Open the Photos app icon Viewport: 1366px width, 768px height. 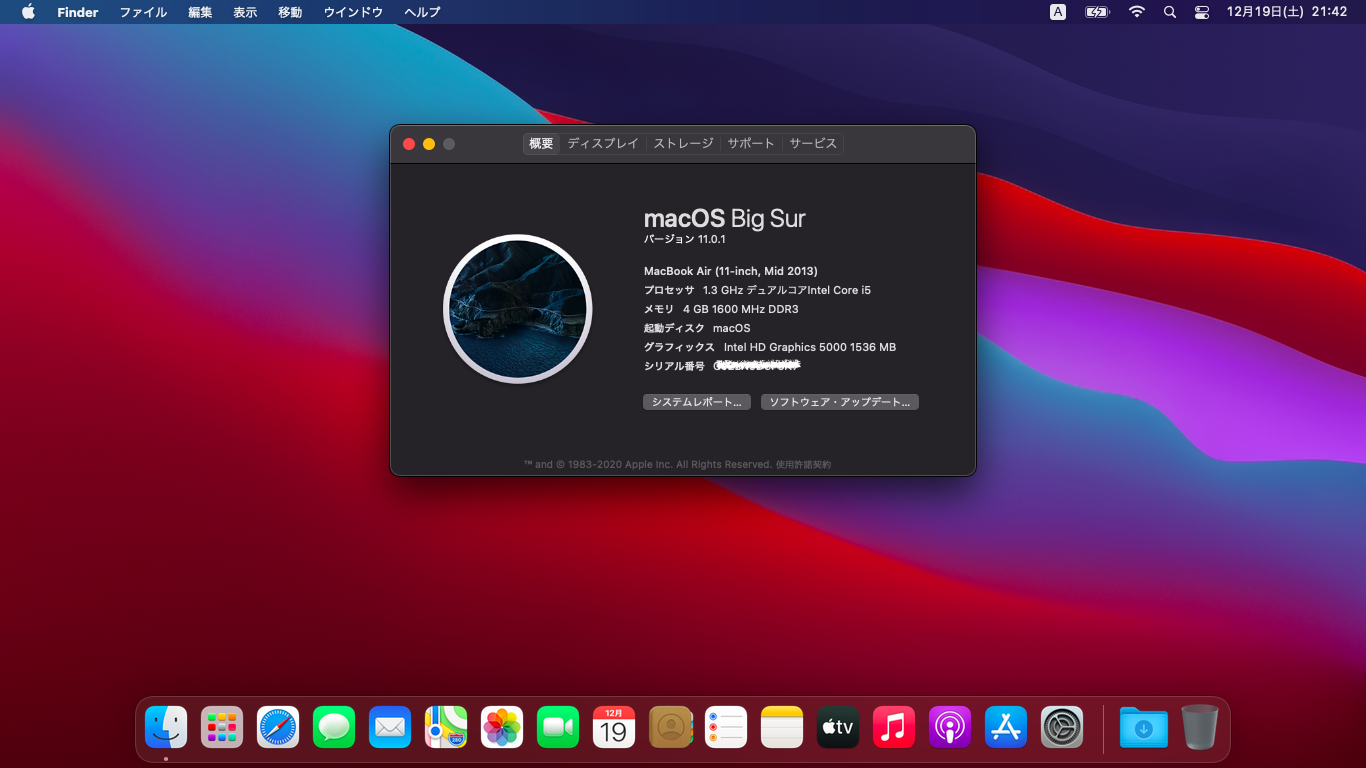coord(502,727)
